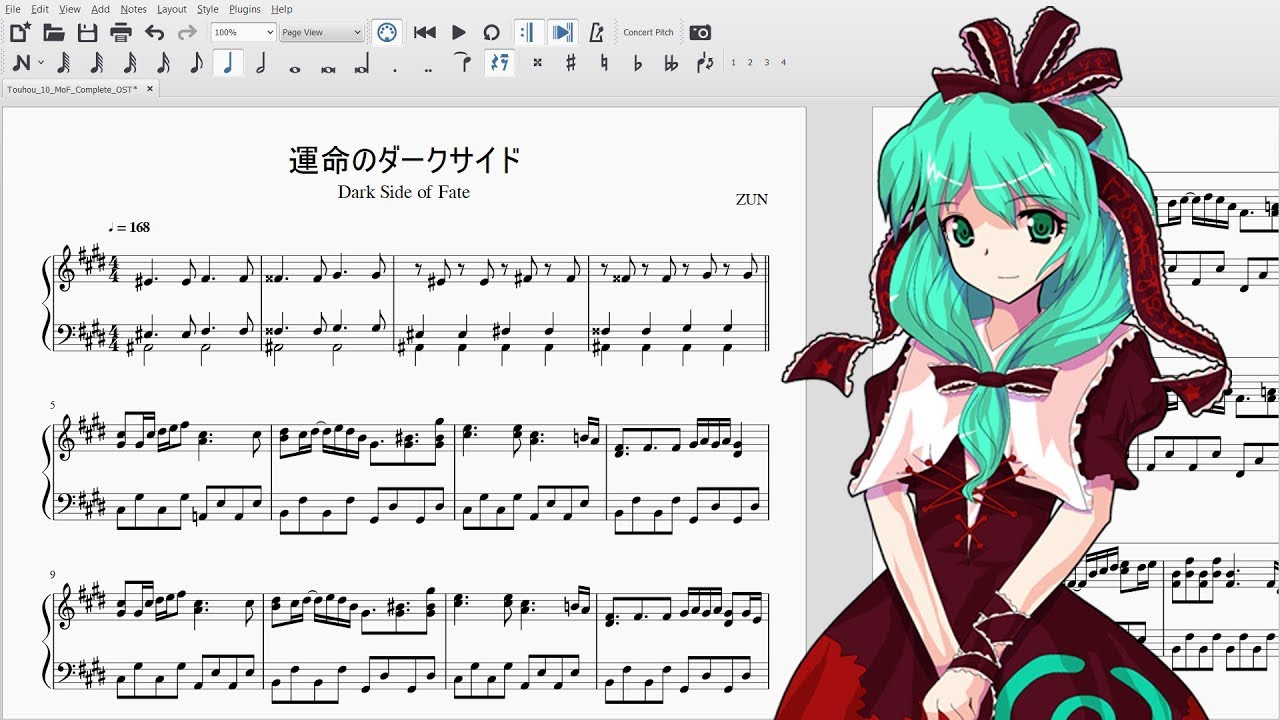Toggle loop playback
This screenshot has height=720, width=1280.
click(491, 32)
